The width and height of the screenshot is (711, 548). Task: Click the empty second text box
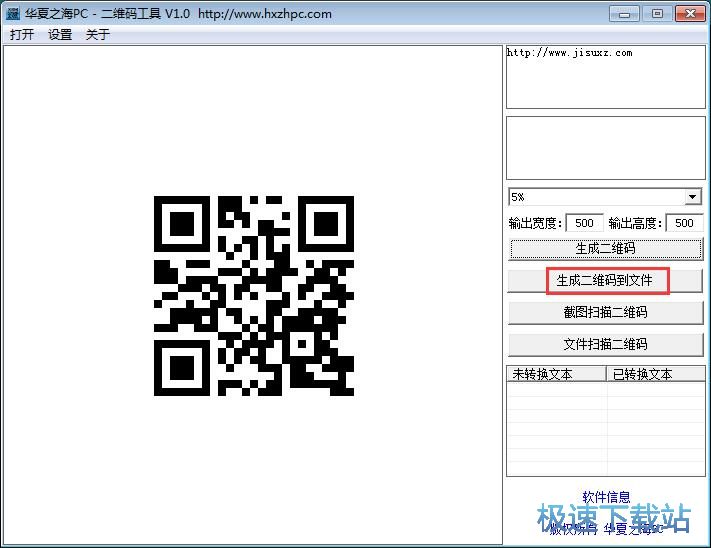(605, 148)
